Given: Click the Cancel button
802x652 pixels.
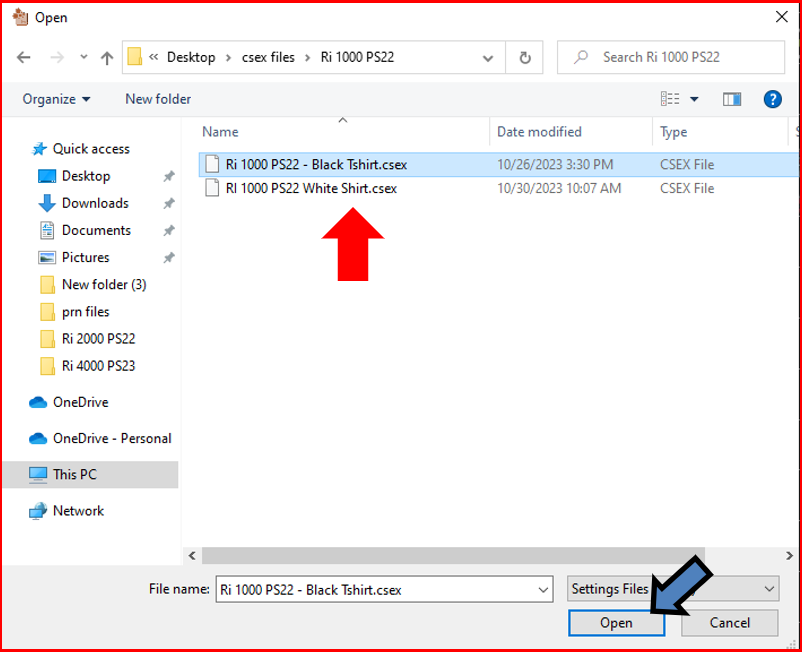Looking at the screenshot, I should (729, 623).
